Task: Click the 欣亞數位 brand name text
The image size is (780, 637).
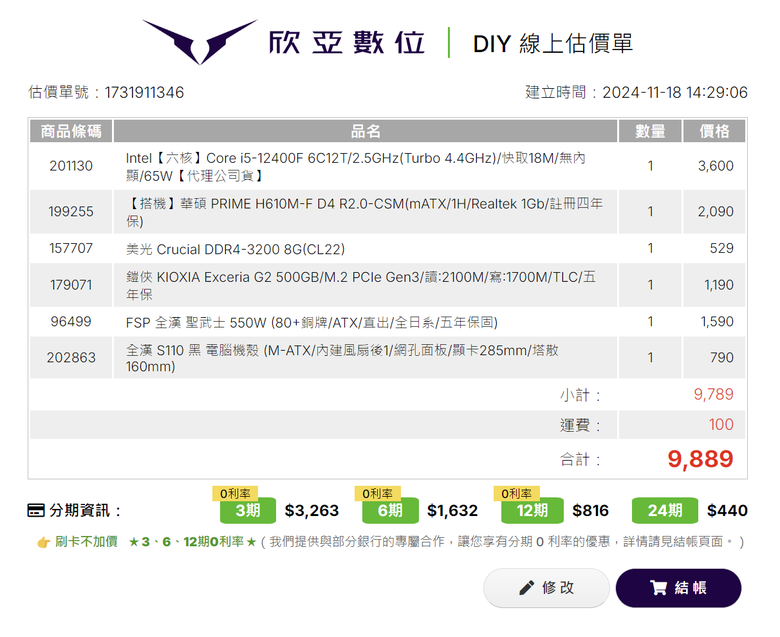Action: coord(347,42)
